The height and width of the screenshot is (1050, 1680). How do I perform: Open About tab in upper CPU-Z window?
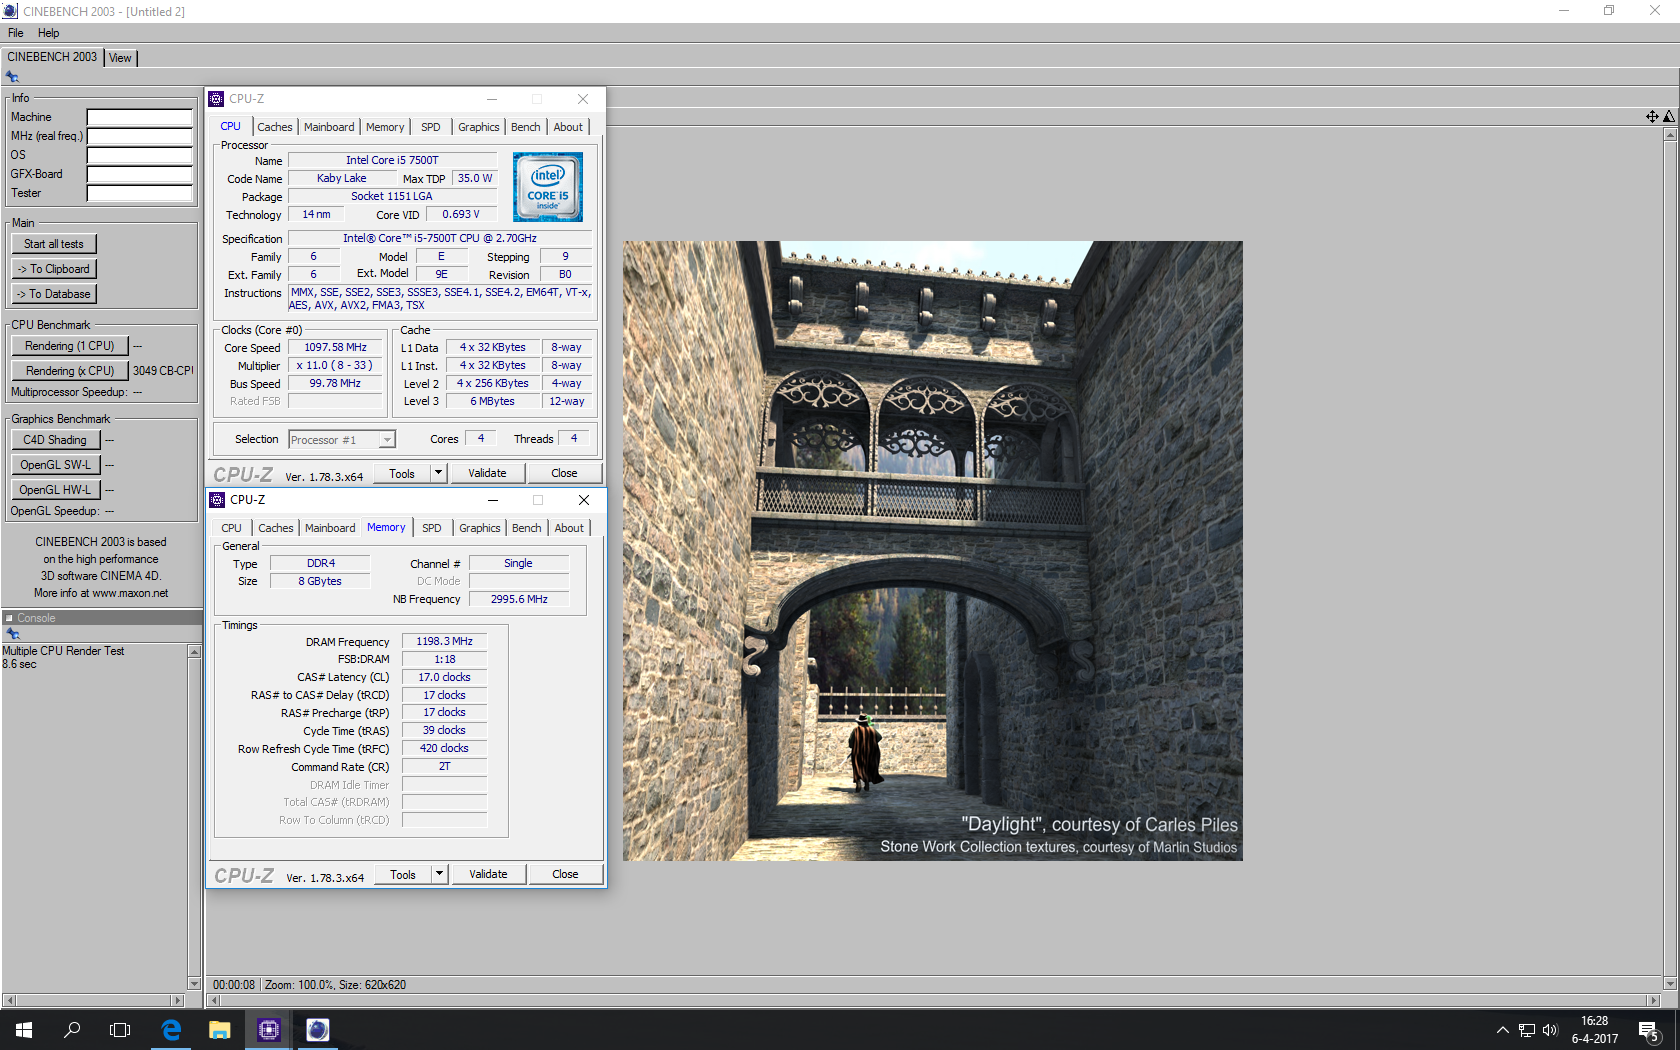(568, 127)
